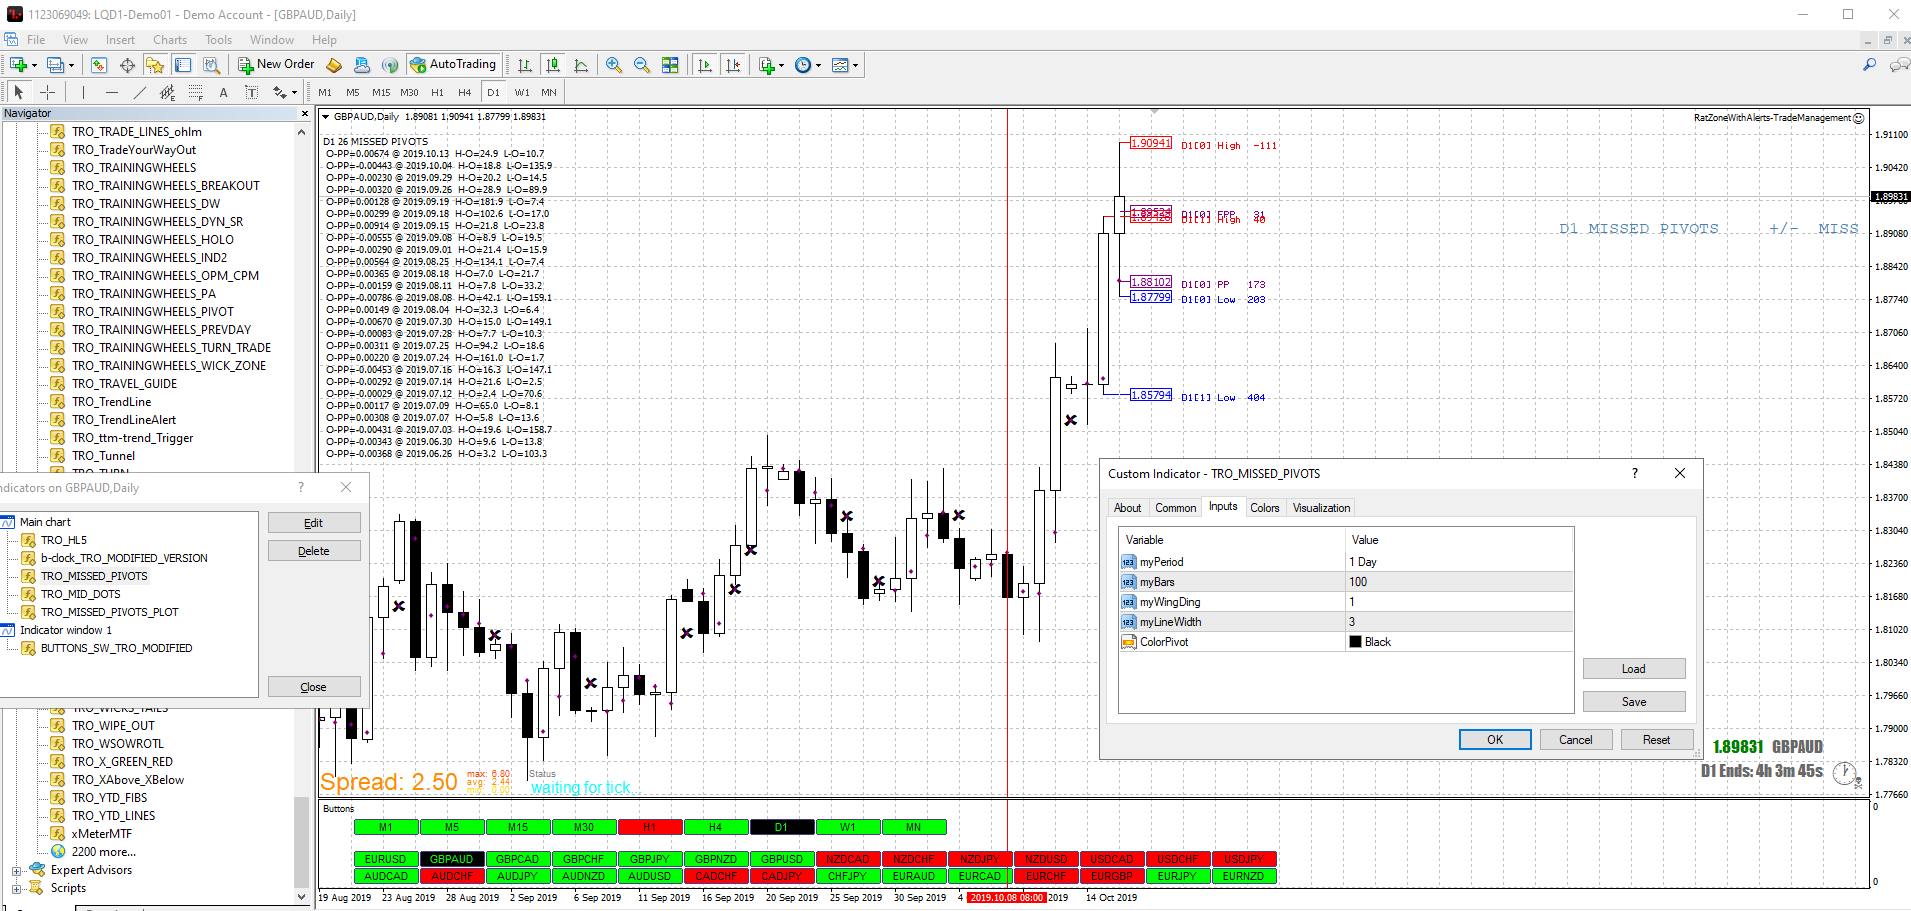1911x911 pixels.
Task: Click Edit in the indicators list
Action: tap(314, 523)
